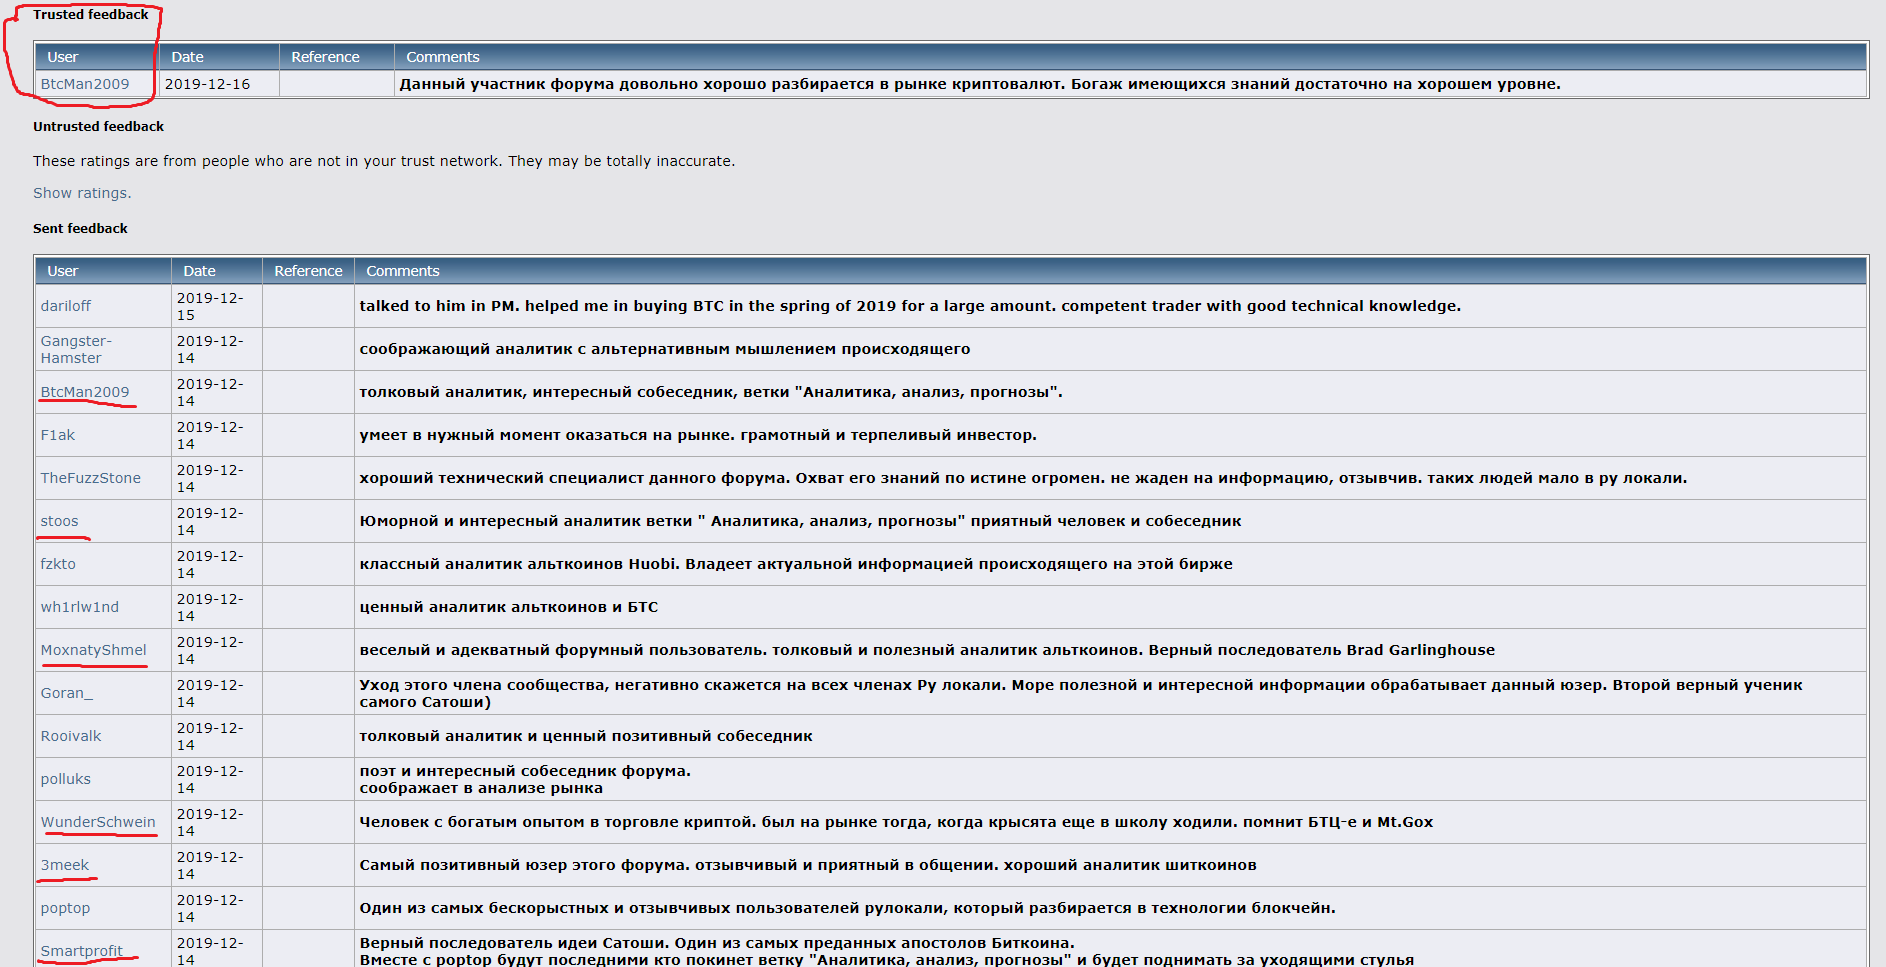Image resolution: width=1886 pixels, height=967 pixels.
Task: Click Reference header in Sent feedback table
Action: (x=308, y=271)
